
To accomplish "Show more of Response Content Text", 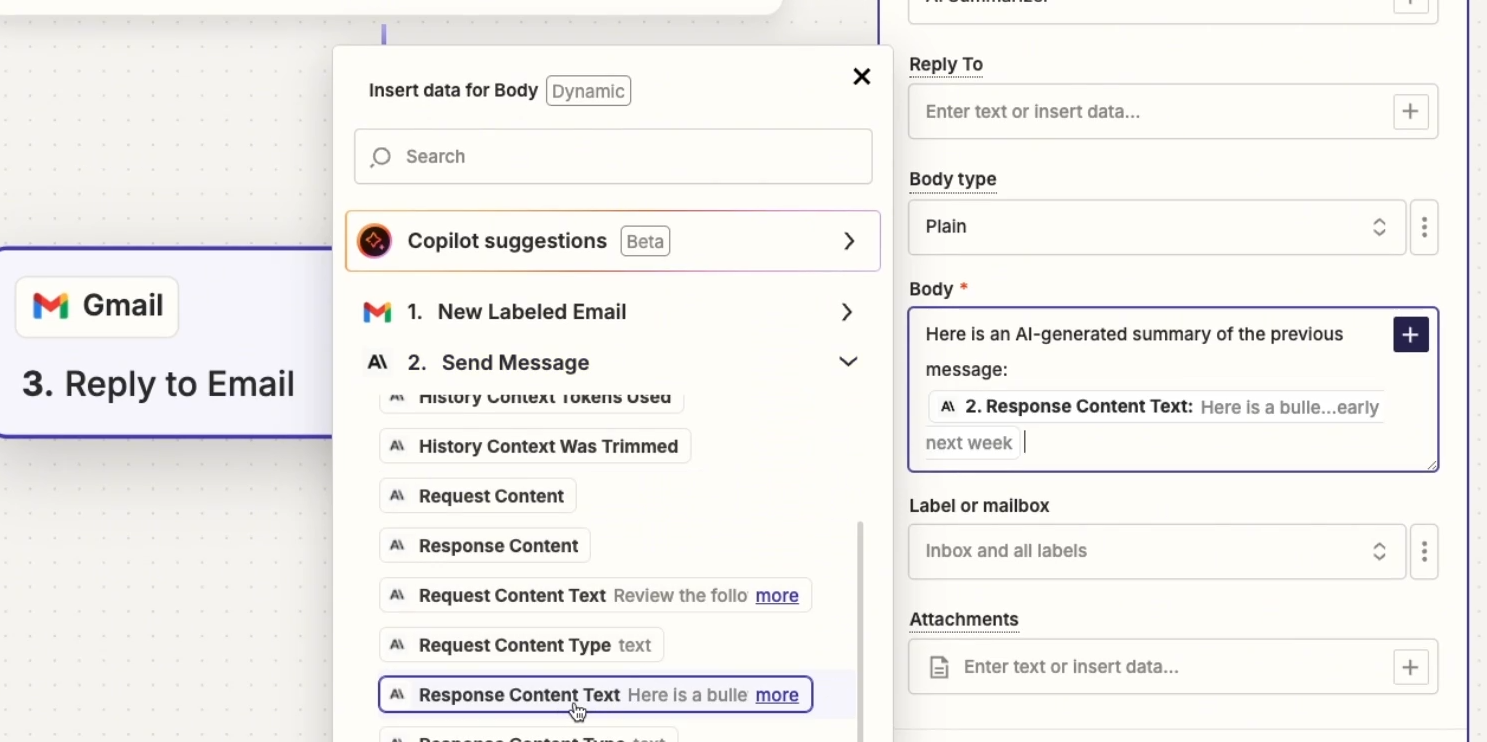I will pos(777,695).
